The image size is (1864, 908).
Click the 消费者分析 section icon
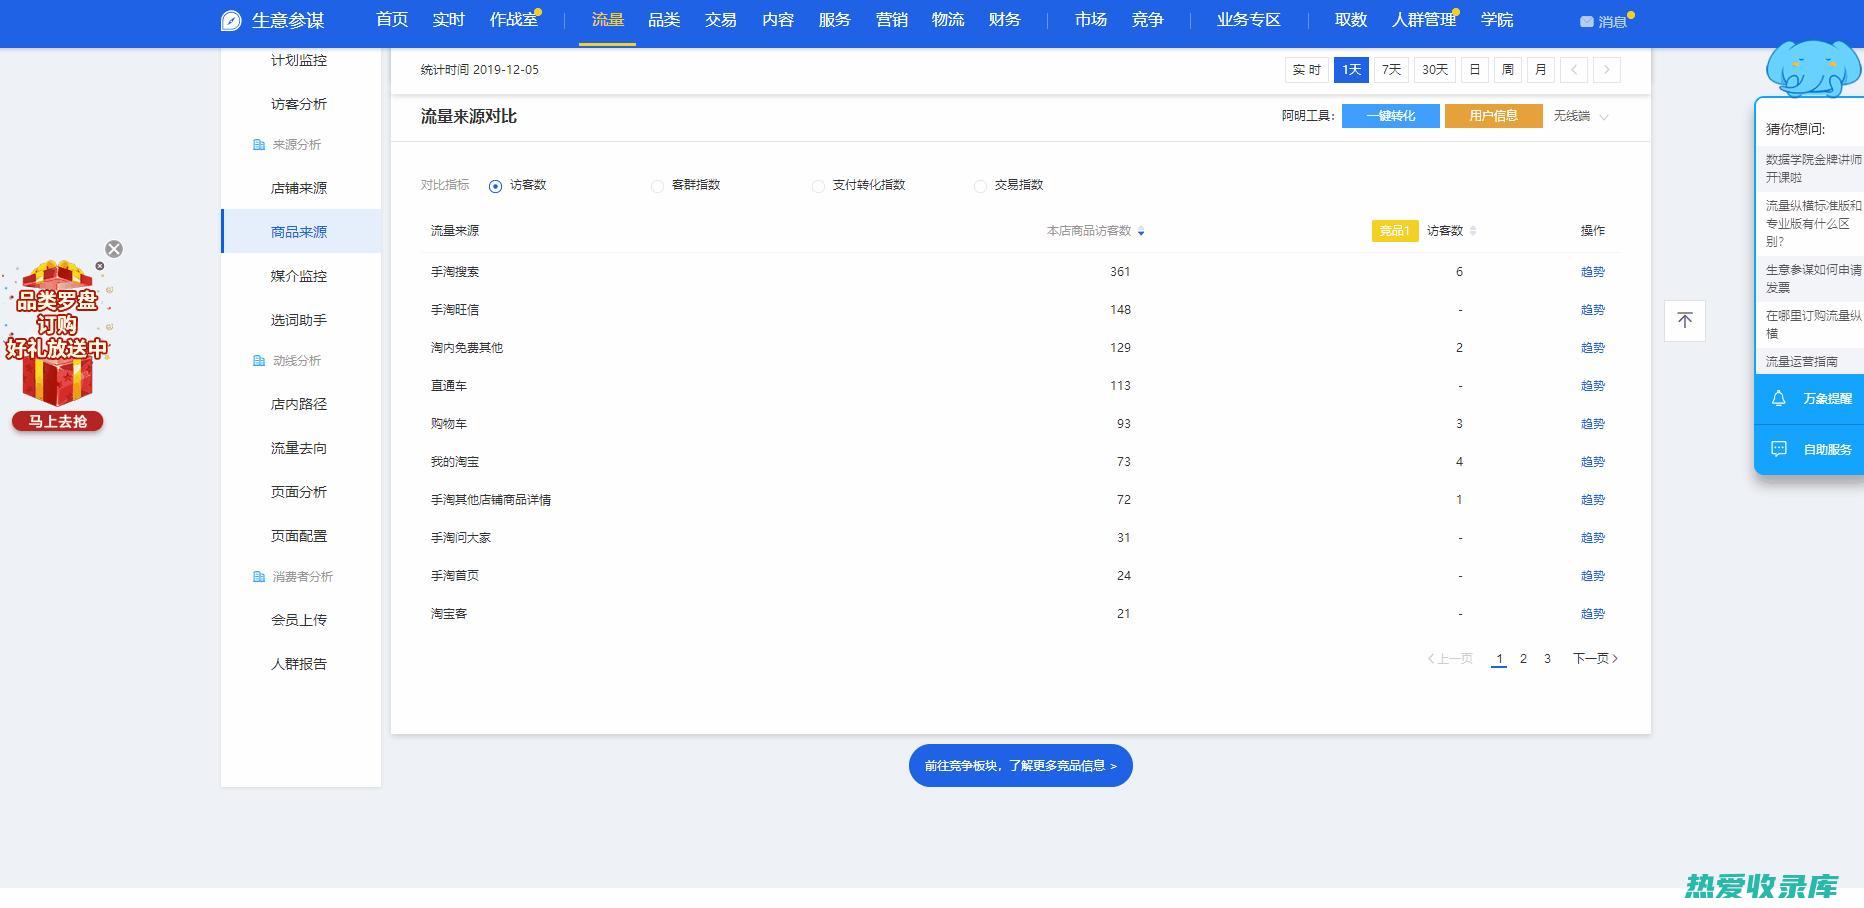[259, 577]
